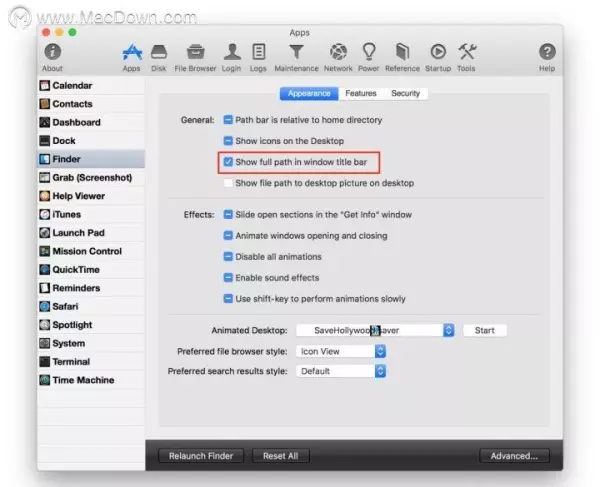Switch to the Features tab
The width and height of the screenshot is (600, 487).
point(361,93)
